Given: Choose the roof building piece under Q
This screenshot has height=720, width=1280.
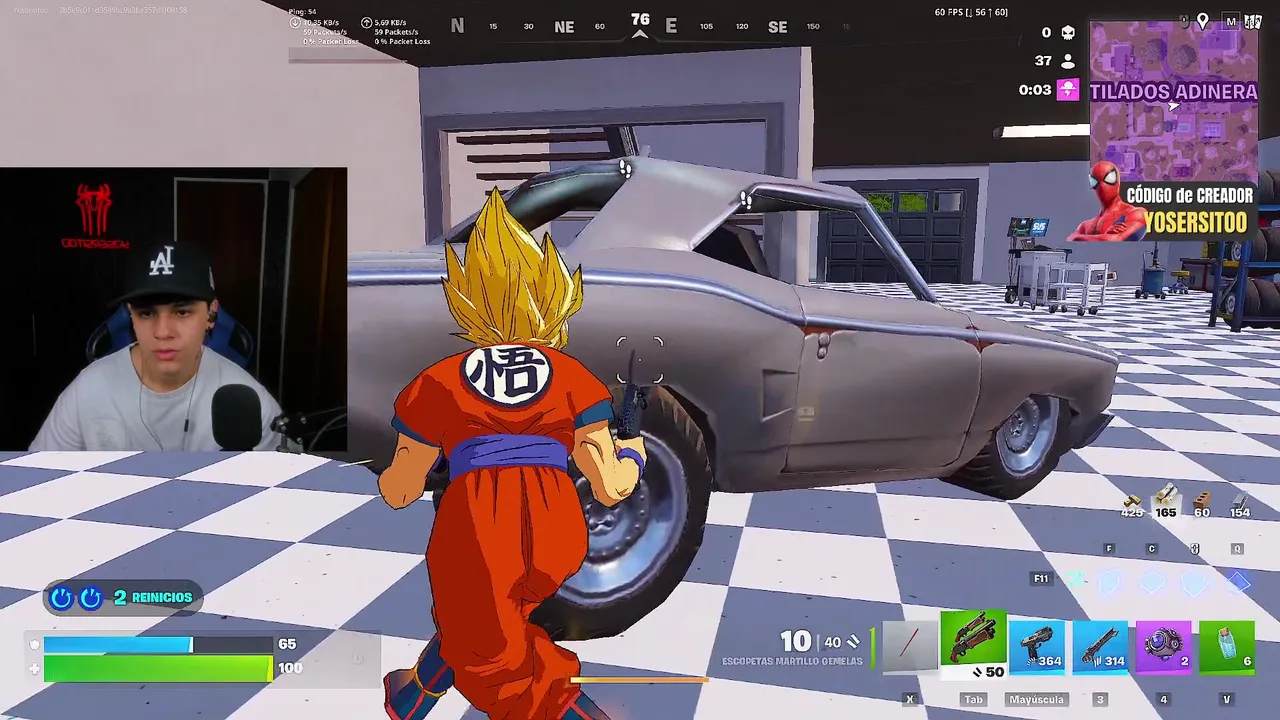Looking at the screenshot, I should click(1238, 581).
